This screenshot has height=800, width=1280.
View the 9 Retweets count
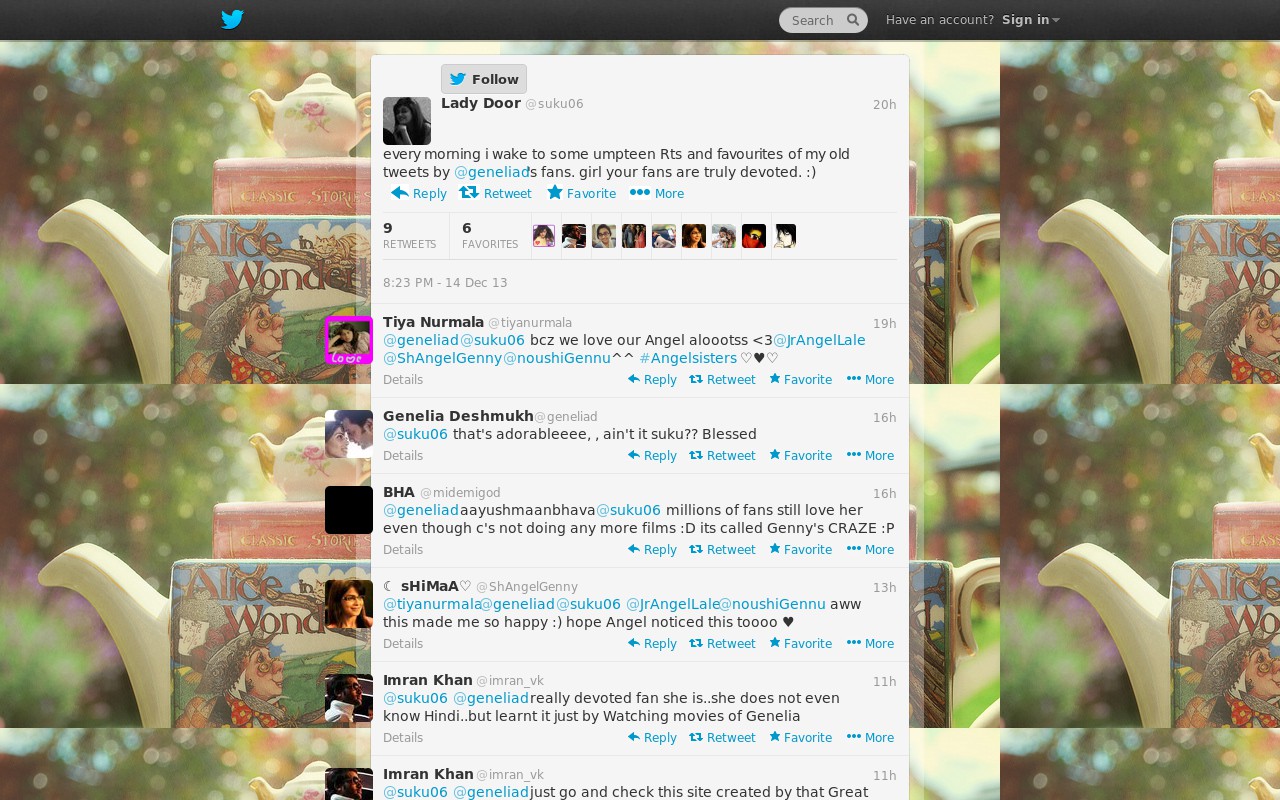click(410, 236)
